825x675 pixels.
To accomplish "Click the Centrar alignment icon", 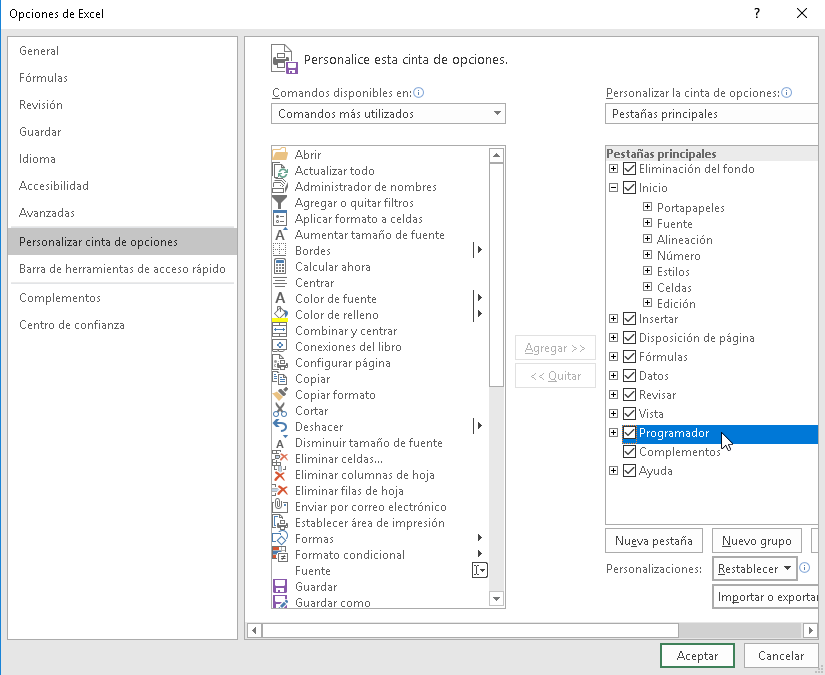I will (x=280, y=283).
